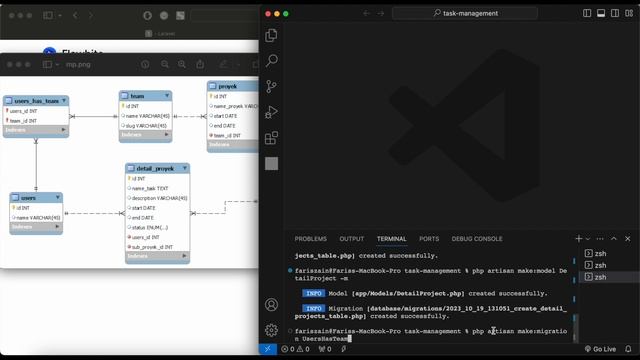Create a new terminal with plus icon

tap(578, 238)
